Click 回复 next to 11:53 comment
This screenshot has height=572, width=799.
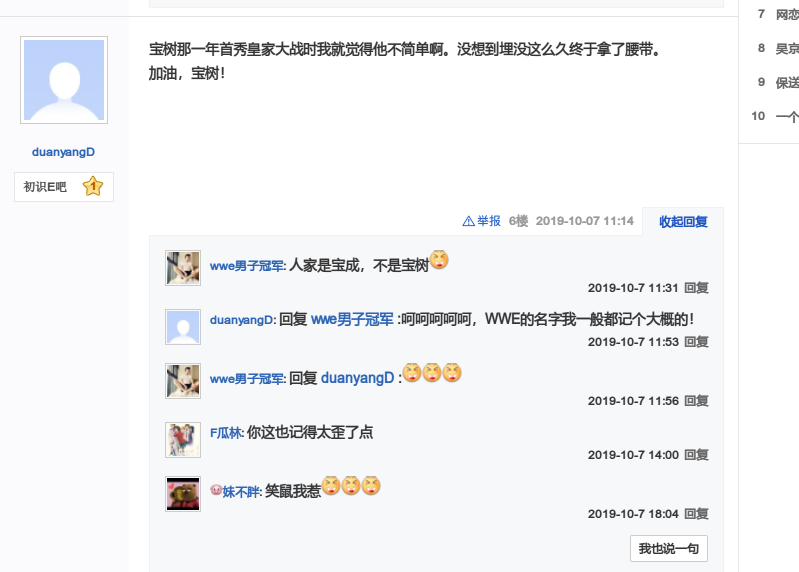[696, 342]
